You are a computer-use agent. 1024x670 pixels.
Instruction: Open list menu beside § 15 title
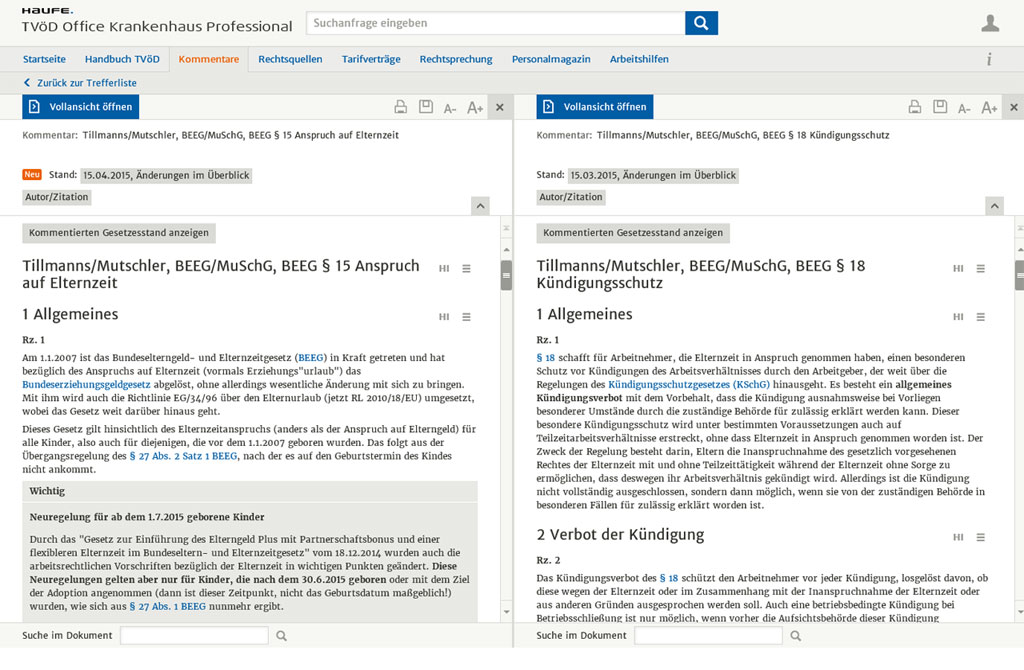pyautogui.click(x=466, y=268)
